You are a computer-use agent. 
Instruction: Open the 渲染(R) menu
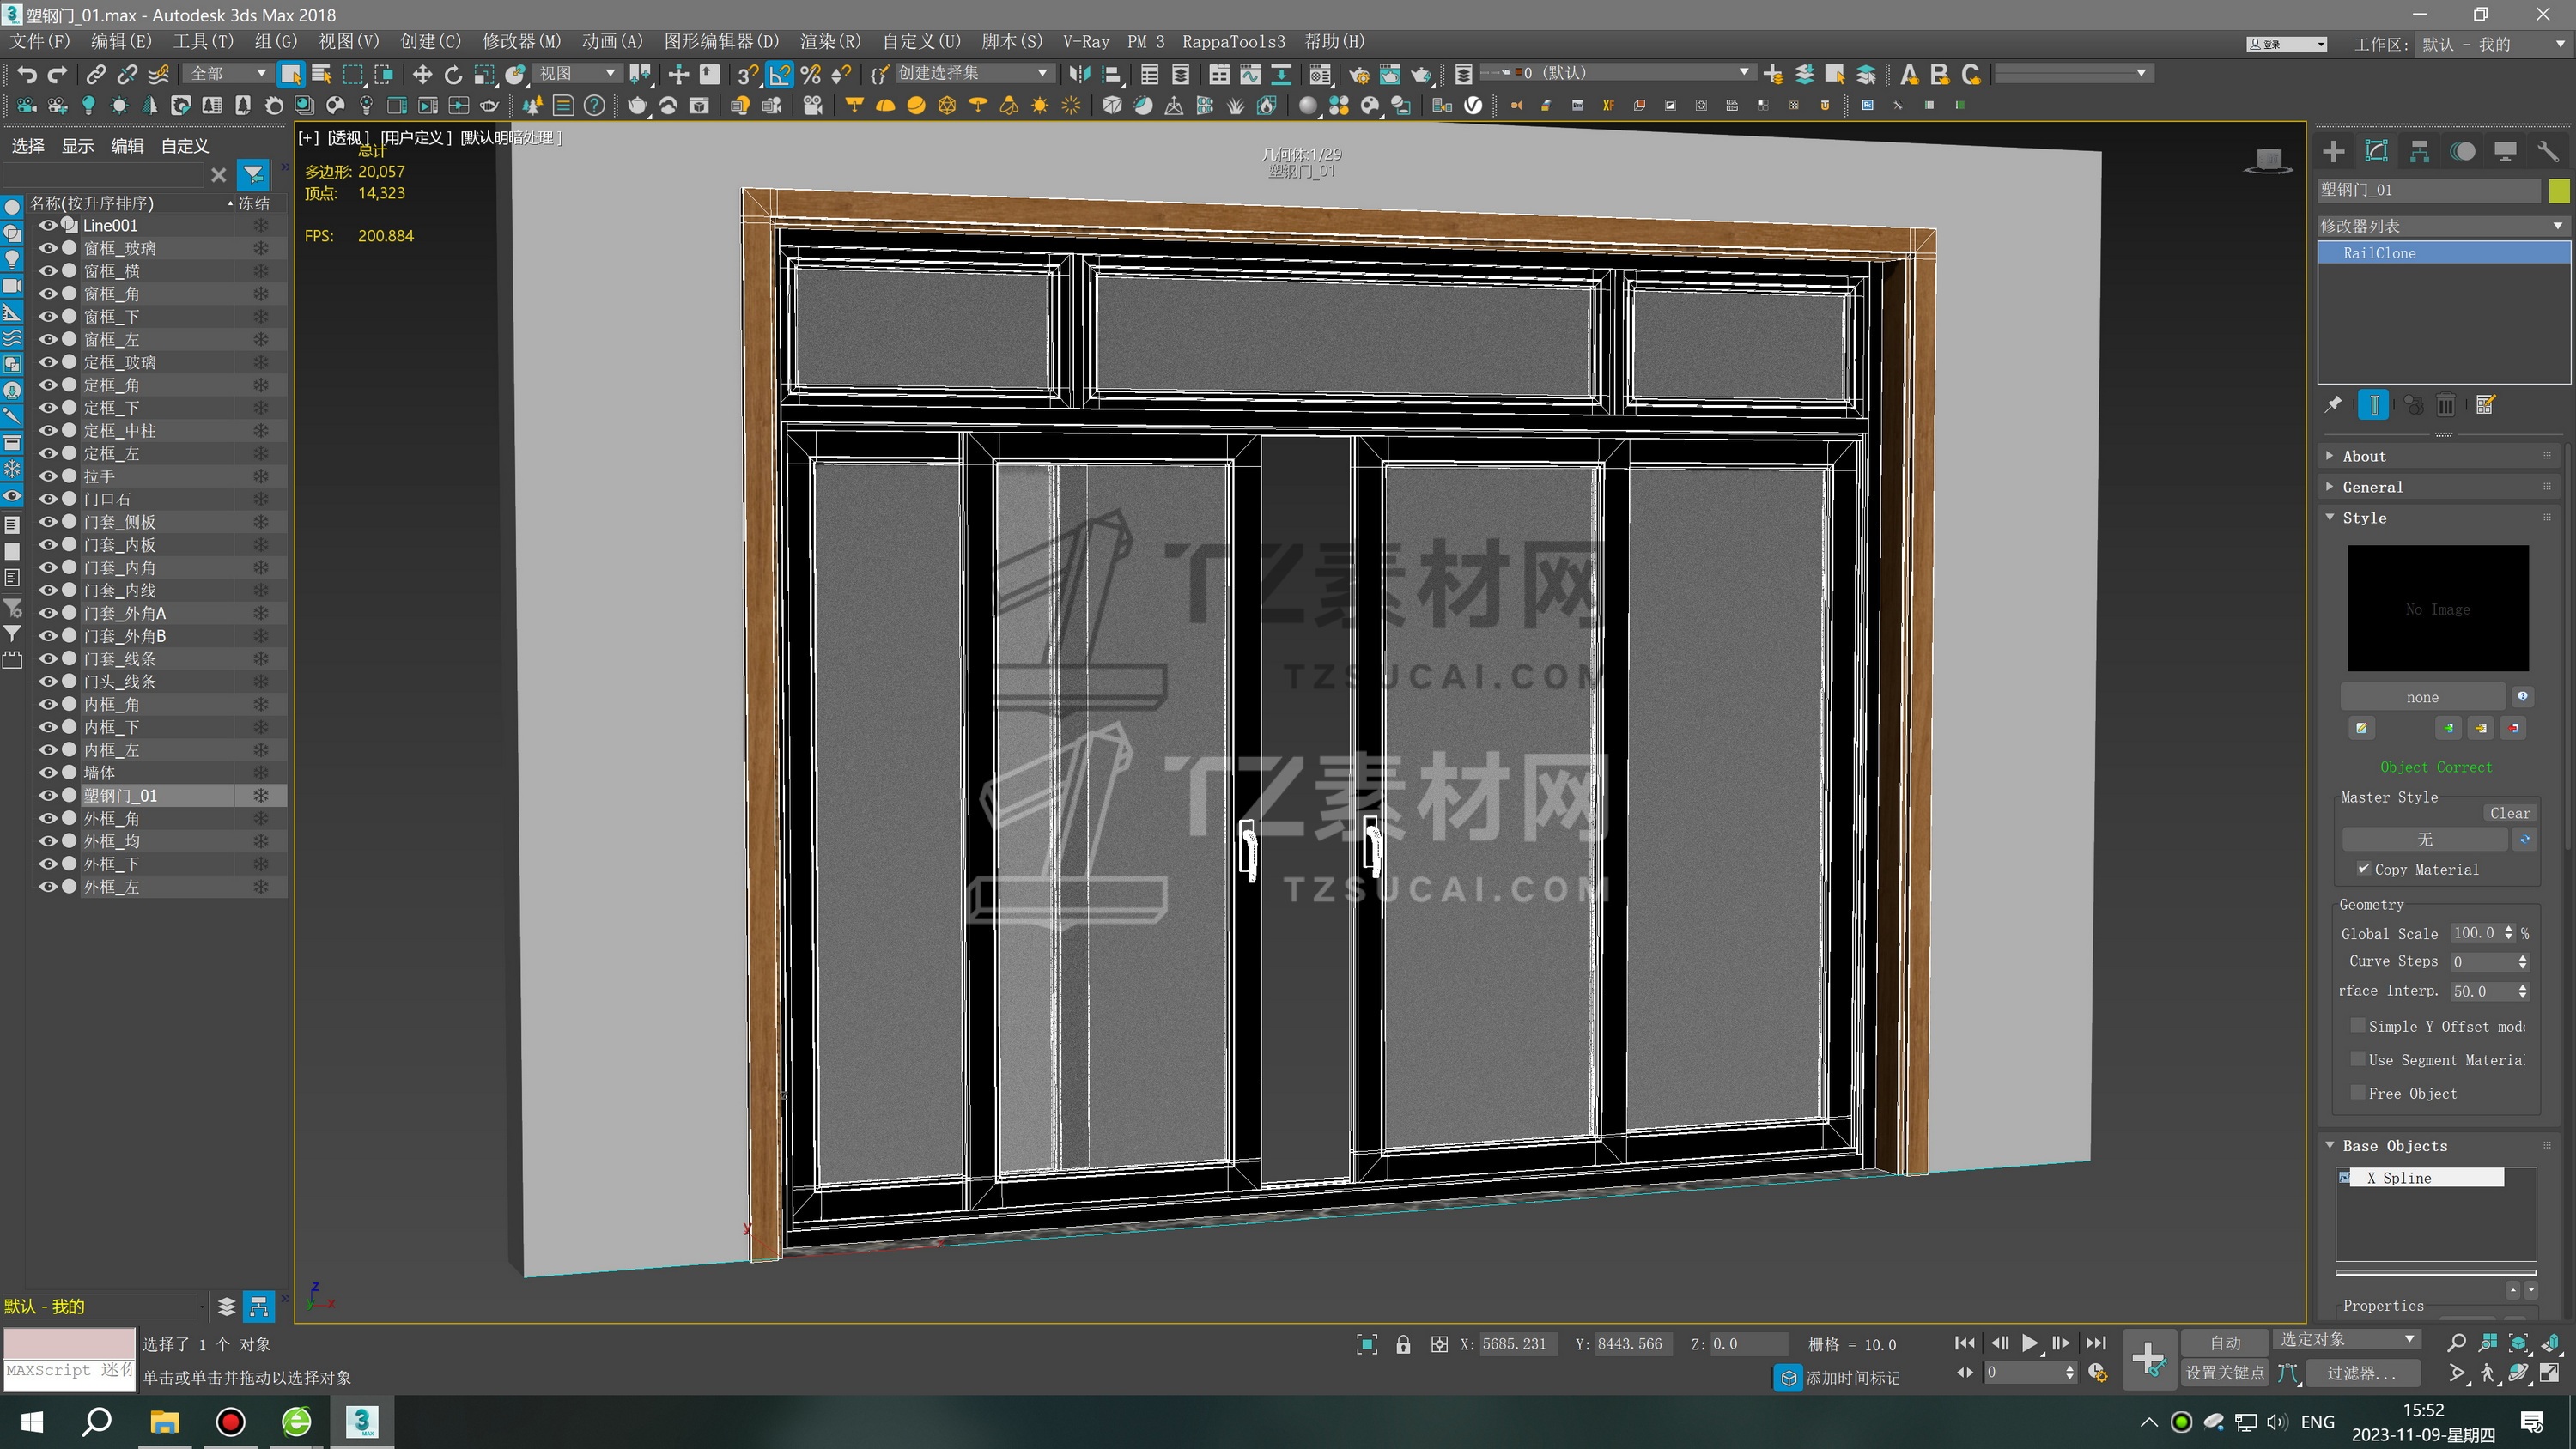click(x=829, y=42)
